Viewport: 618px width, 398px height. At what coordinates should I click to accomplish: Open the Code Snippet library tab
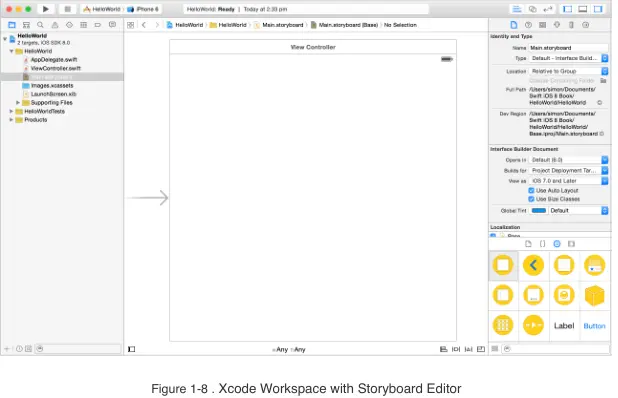coord(542,244)
